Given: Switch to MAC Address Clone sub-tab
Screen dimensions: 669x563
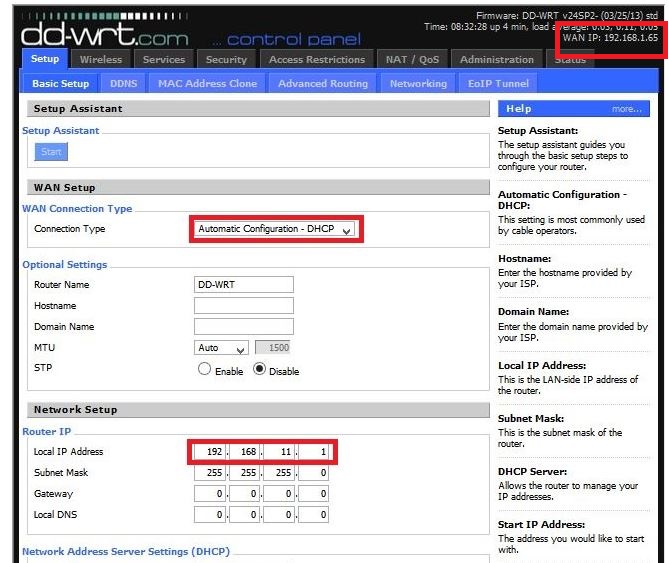Looking at the screenshot, I should (207, 83).
